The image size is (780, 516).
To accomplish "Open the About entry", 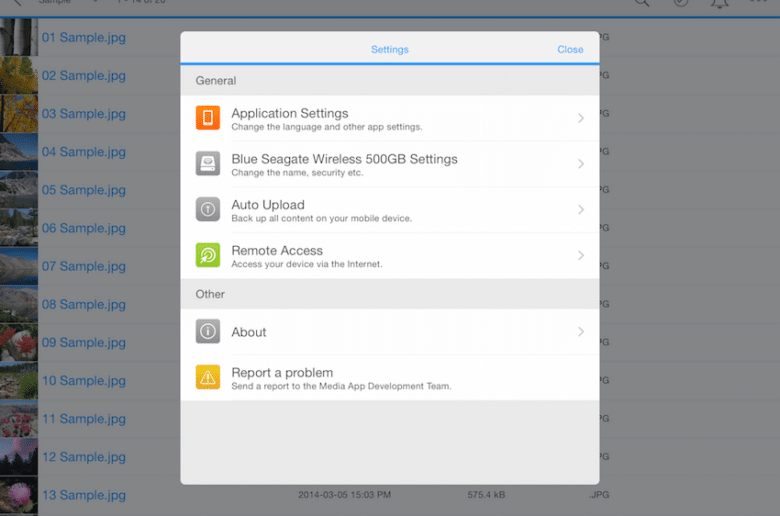I will click(390, 332).
